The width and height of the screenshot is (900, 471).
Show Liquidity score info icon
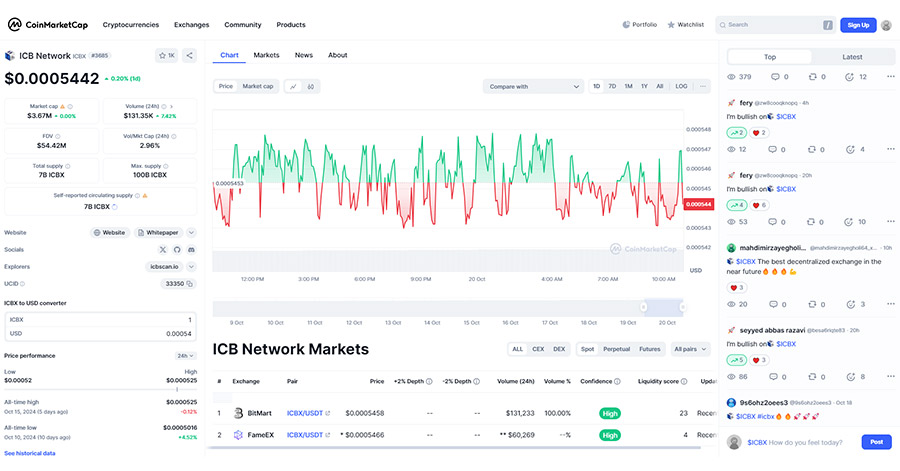684,382
